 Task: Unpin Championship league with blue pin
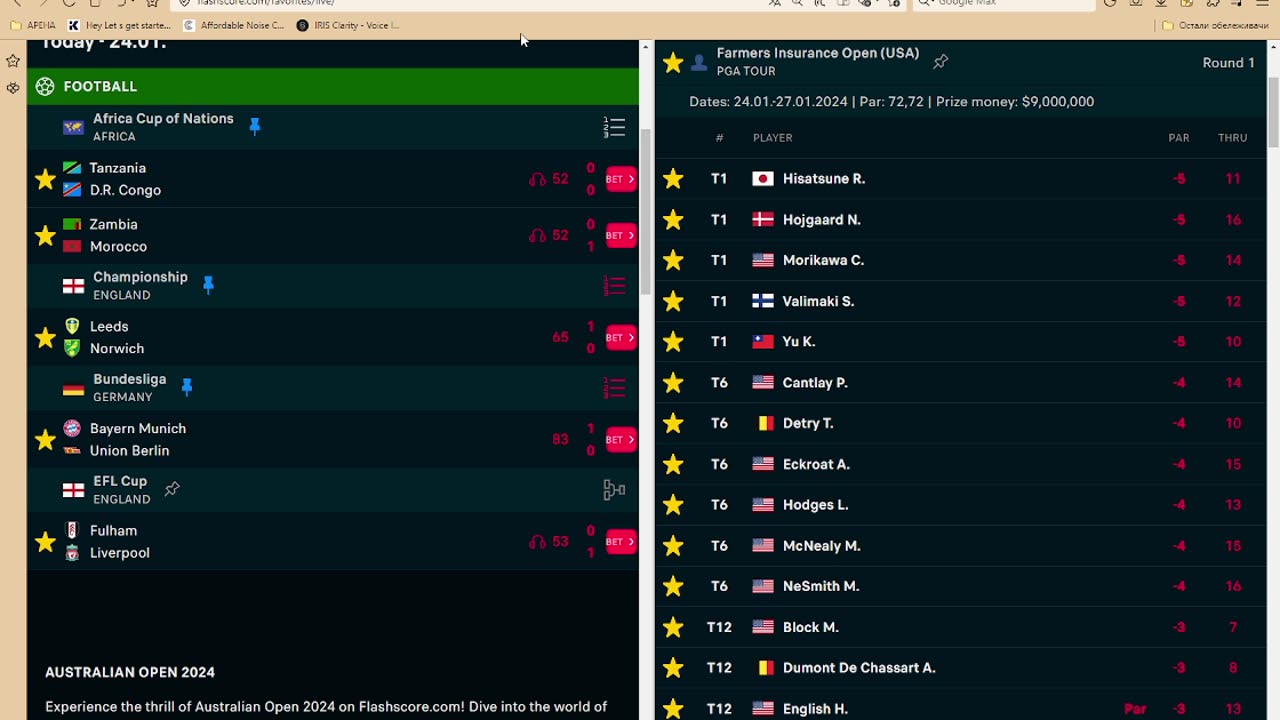pyautogui.click(x=208, y=284)
